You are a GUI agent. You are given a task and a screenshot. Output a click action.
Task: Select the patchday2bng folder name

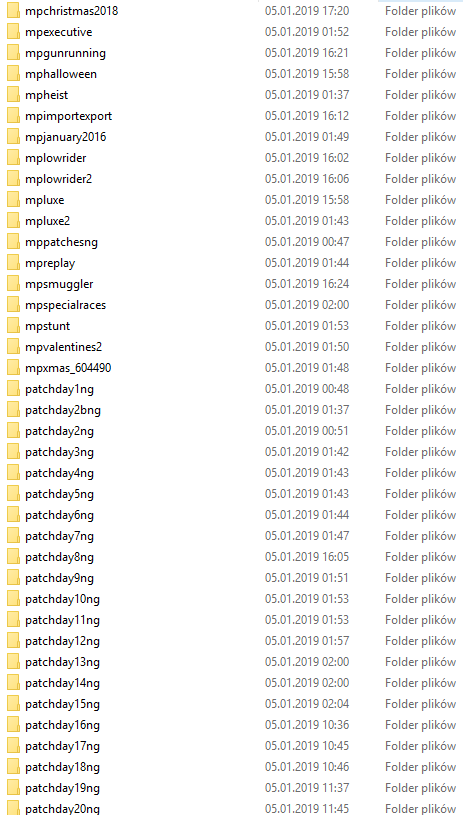tap(63, 410)
